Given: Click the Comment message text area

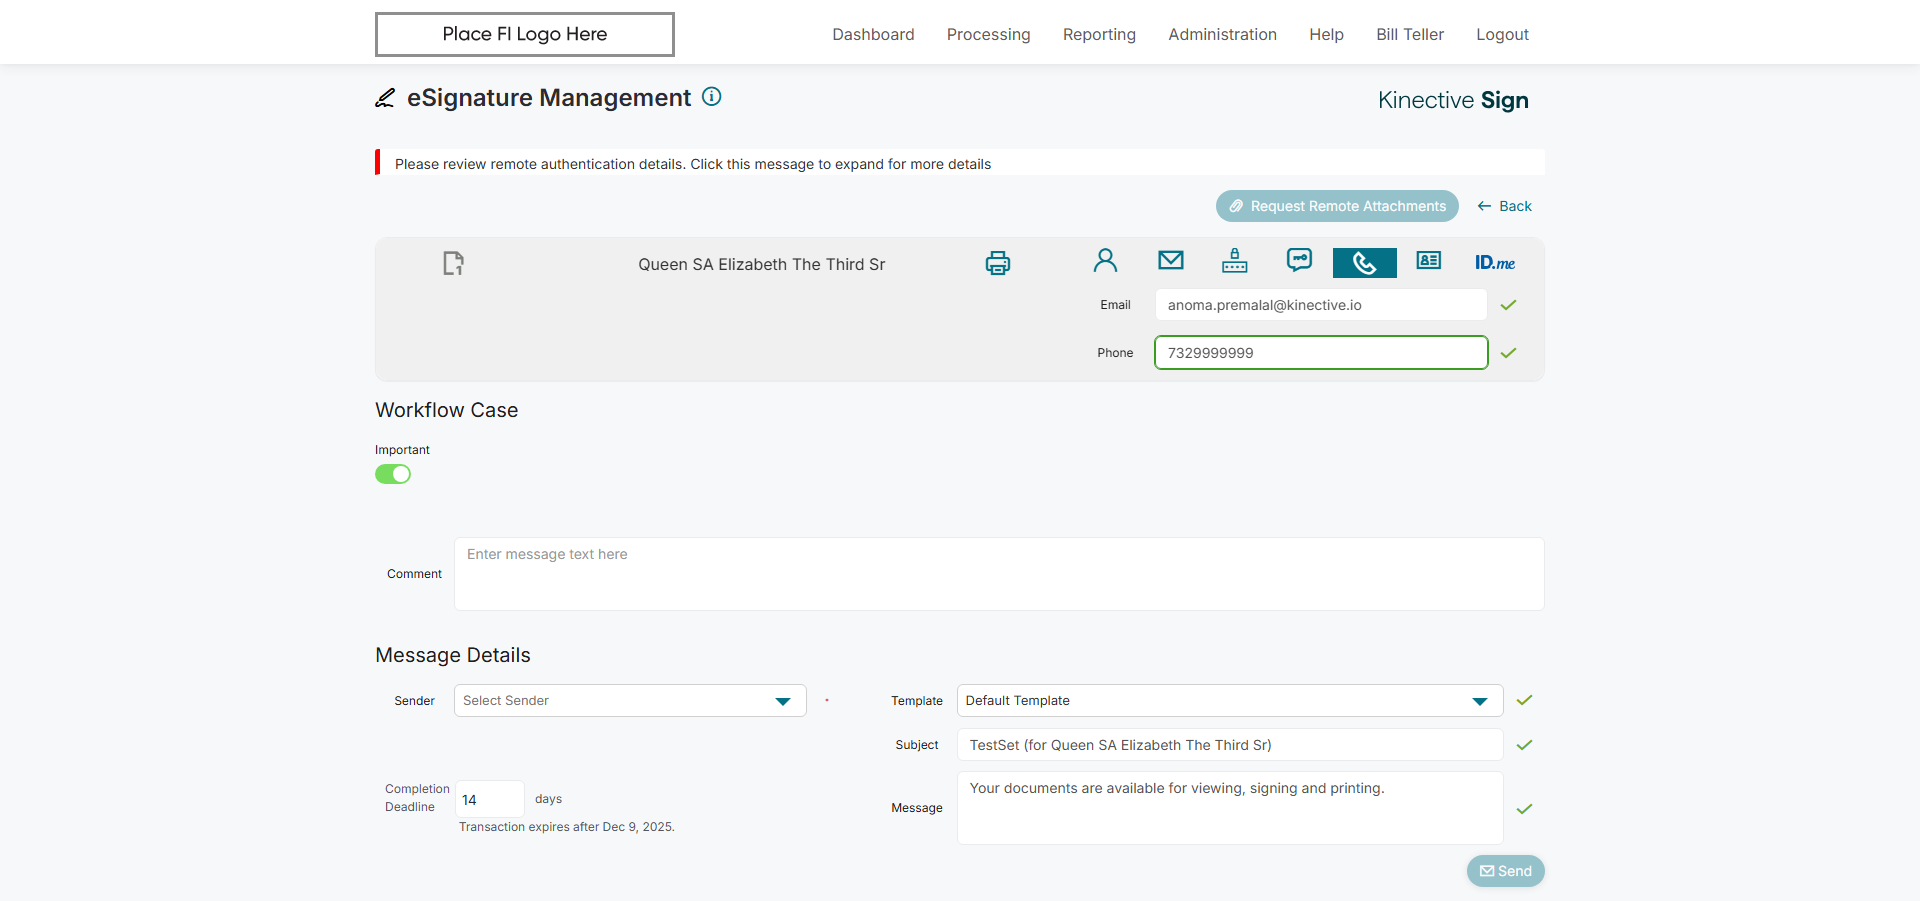Looking at the screenshot, I should [999, 574].
